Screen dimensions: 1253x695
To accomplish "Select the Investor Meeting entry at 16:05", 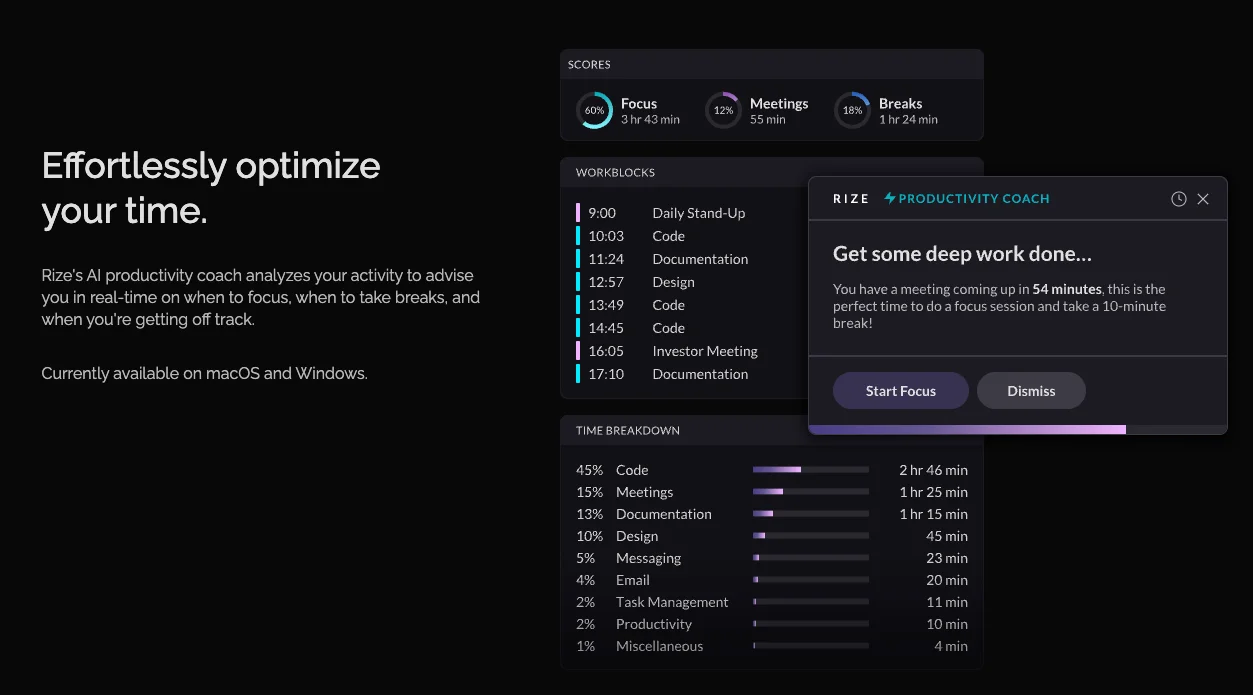I will (704, 351).
